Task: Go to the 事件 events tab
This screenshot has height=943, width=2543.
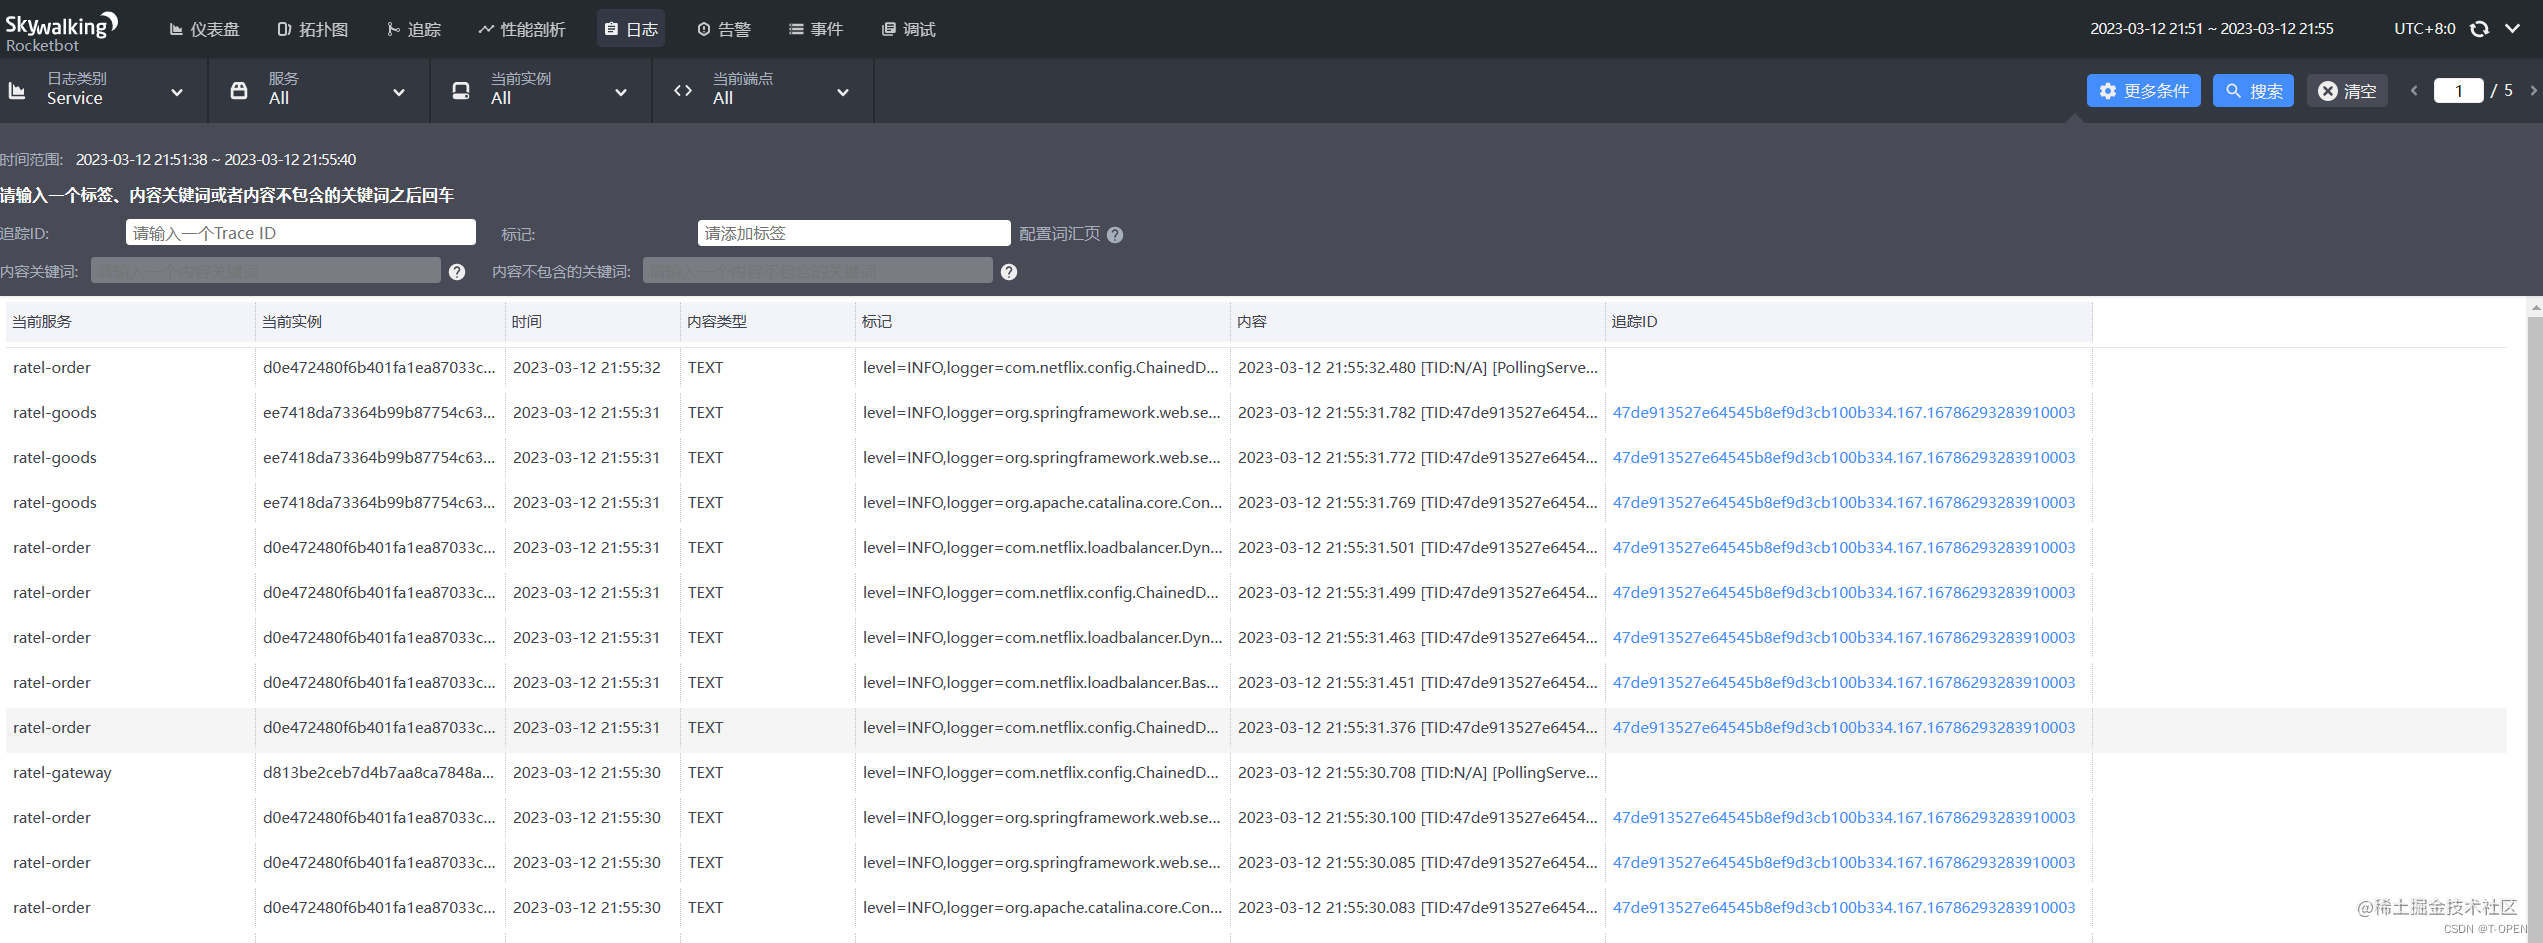Action: click(816, 29)
